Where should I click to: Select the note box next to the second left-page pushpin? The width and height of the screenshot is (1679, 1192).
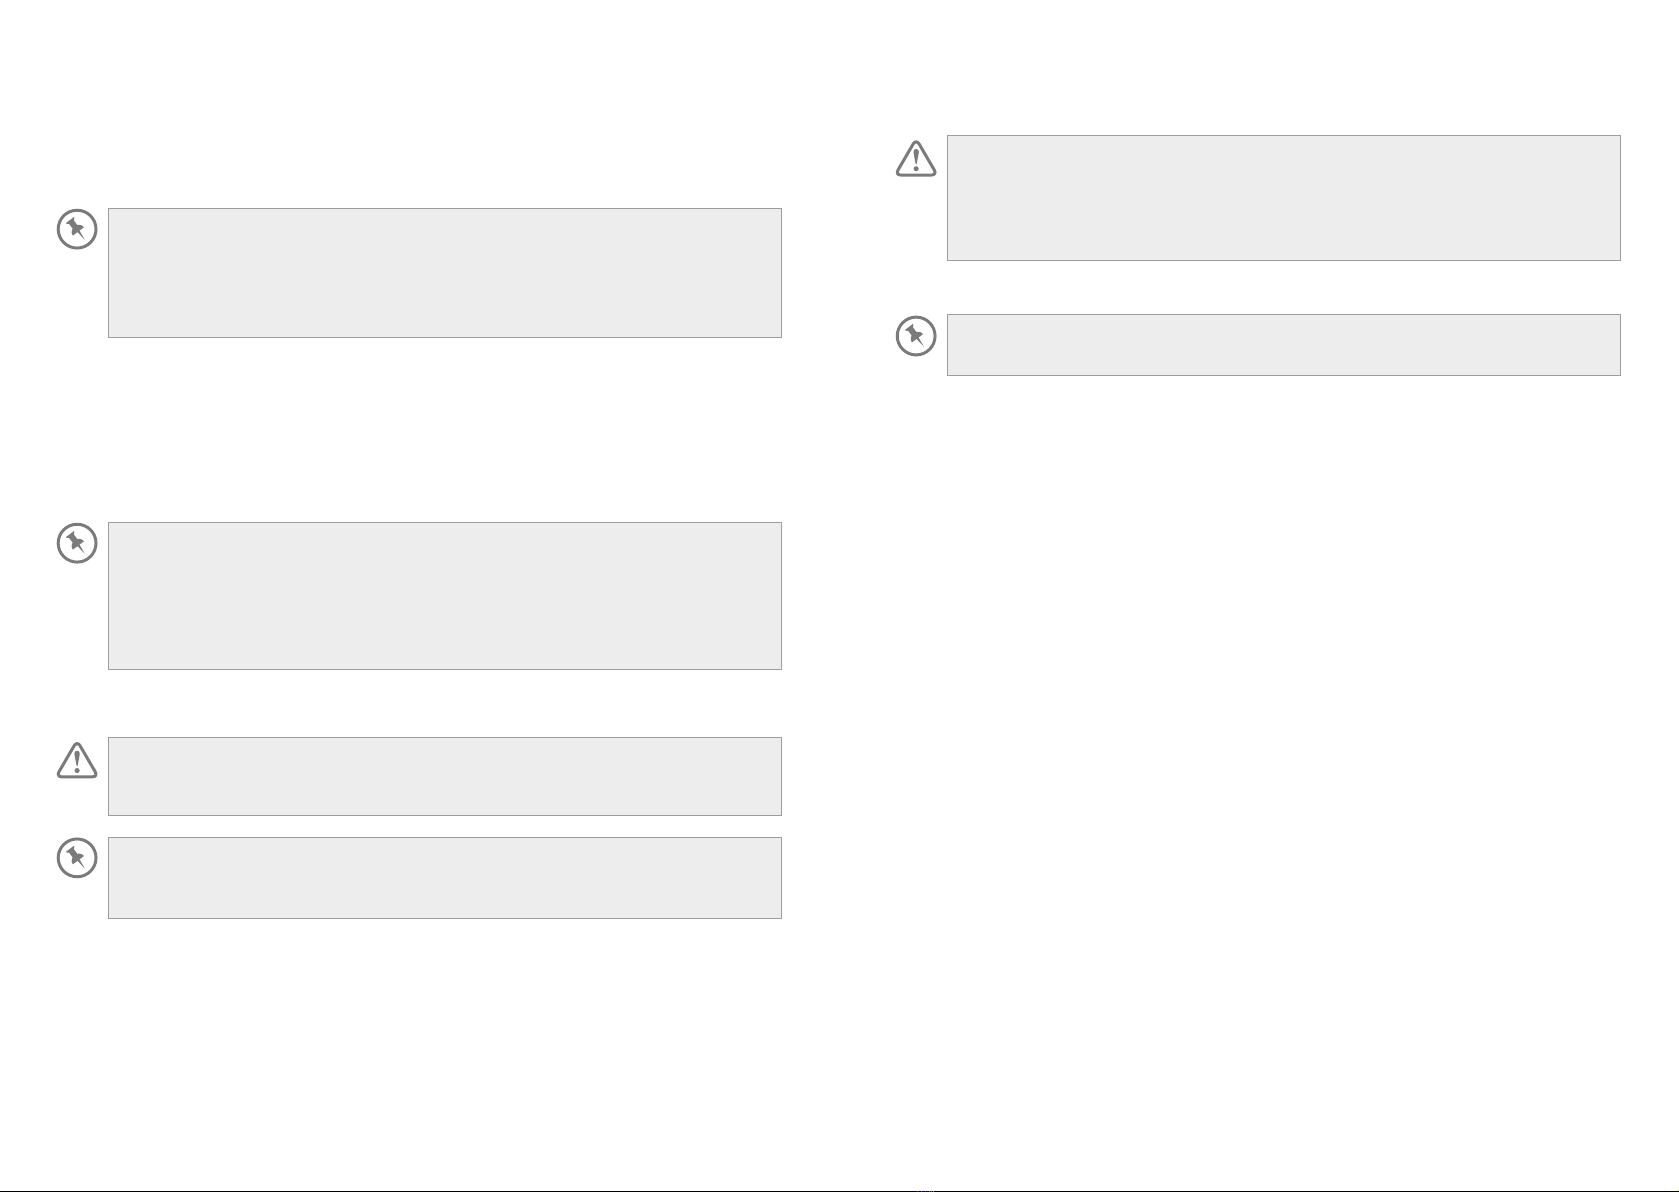(444, 596)
